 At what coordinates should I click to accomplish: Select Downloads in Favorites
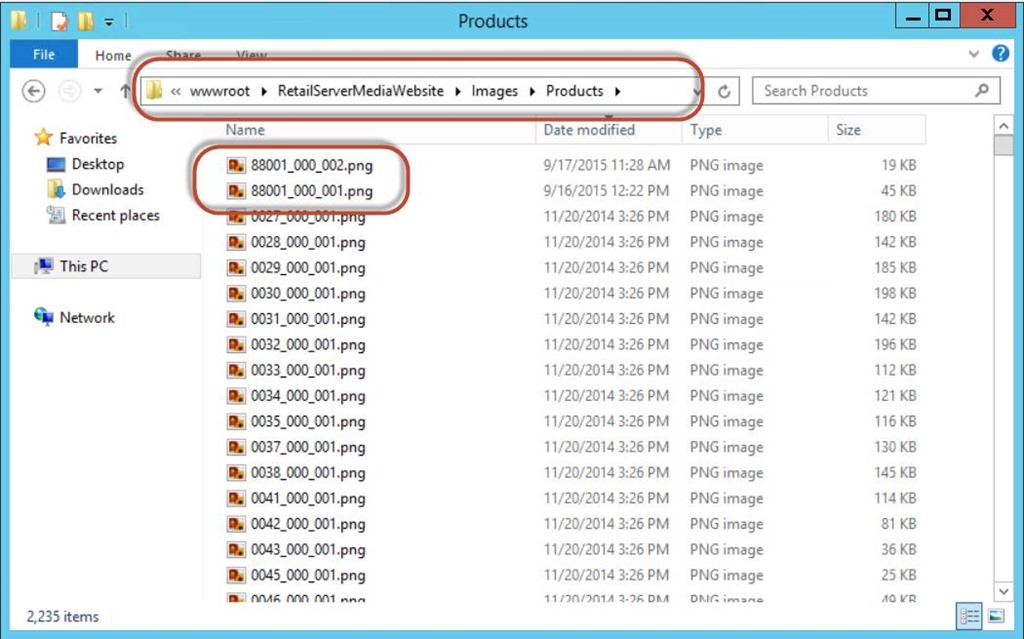pos(107,190)
